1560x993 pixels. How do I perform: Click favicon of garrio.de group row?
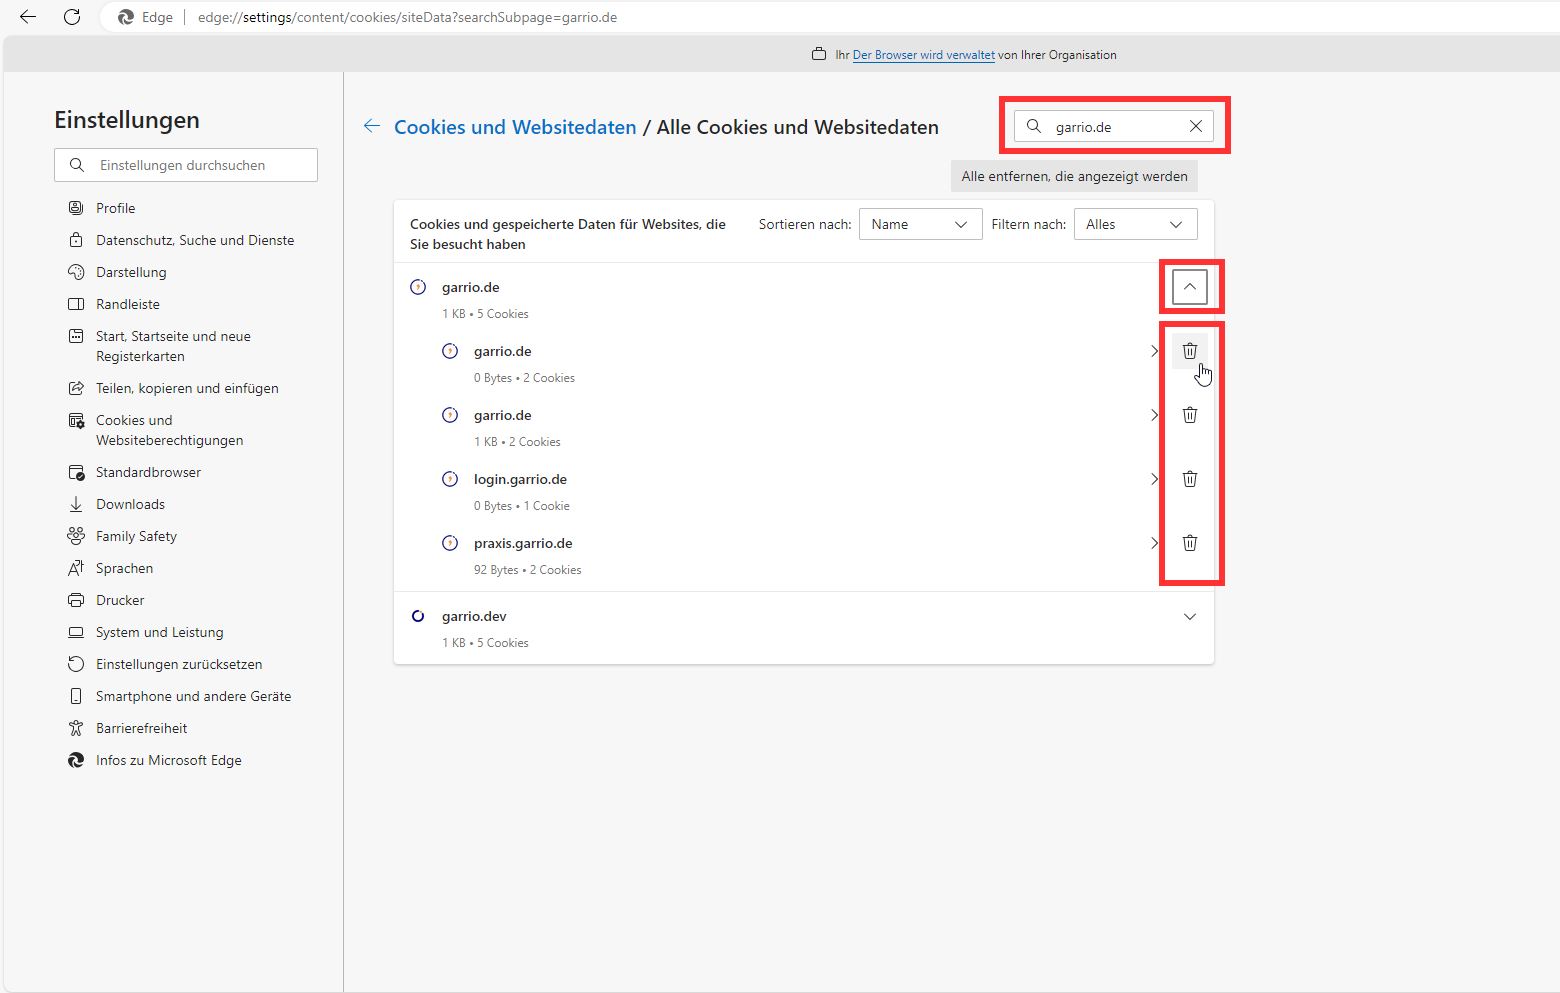(x=418, y=287)
